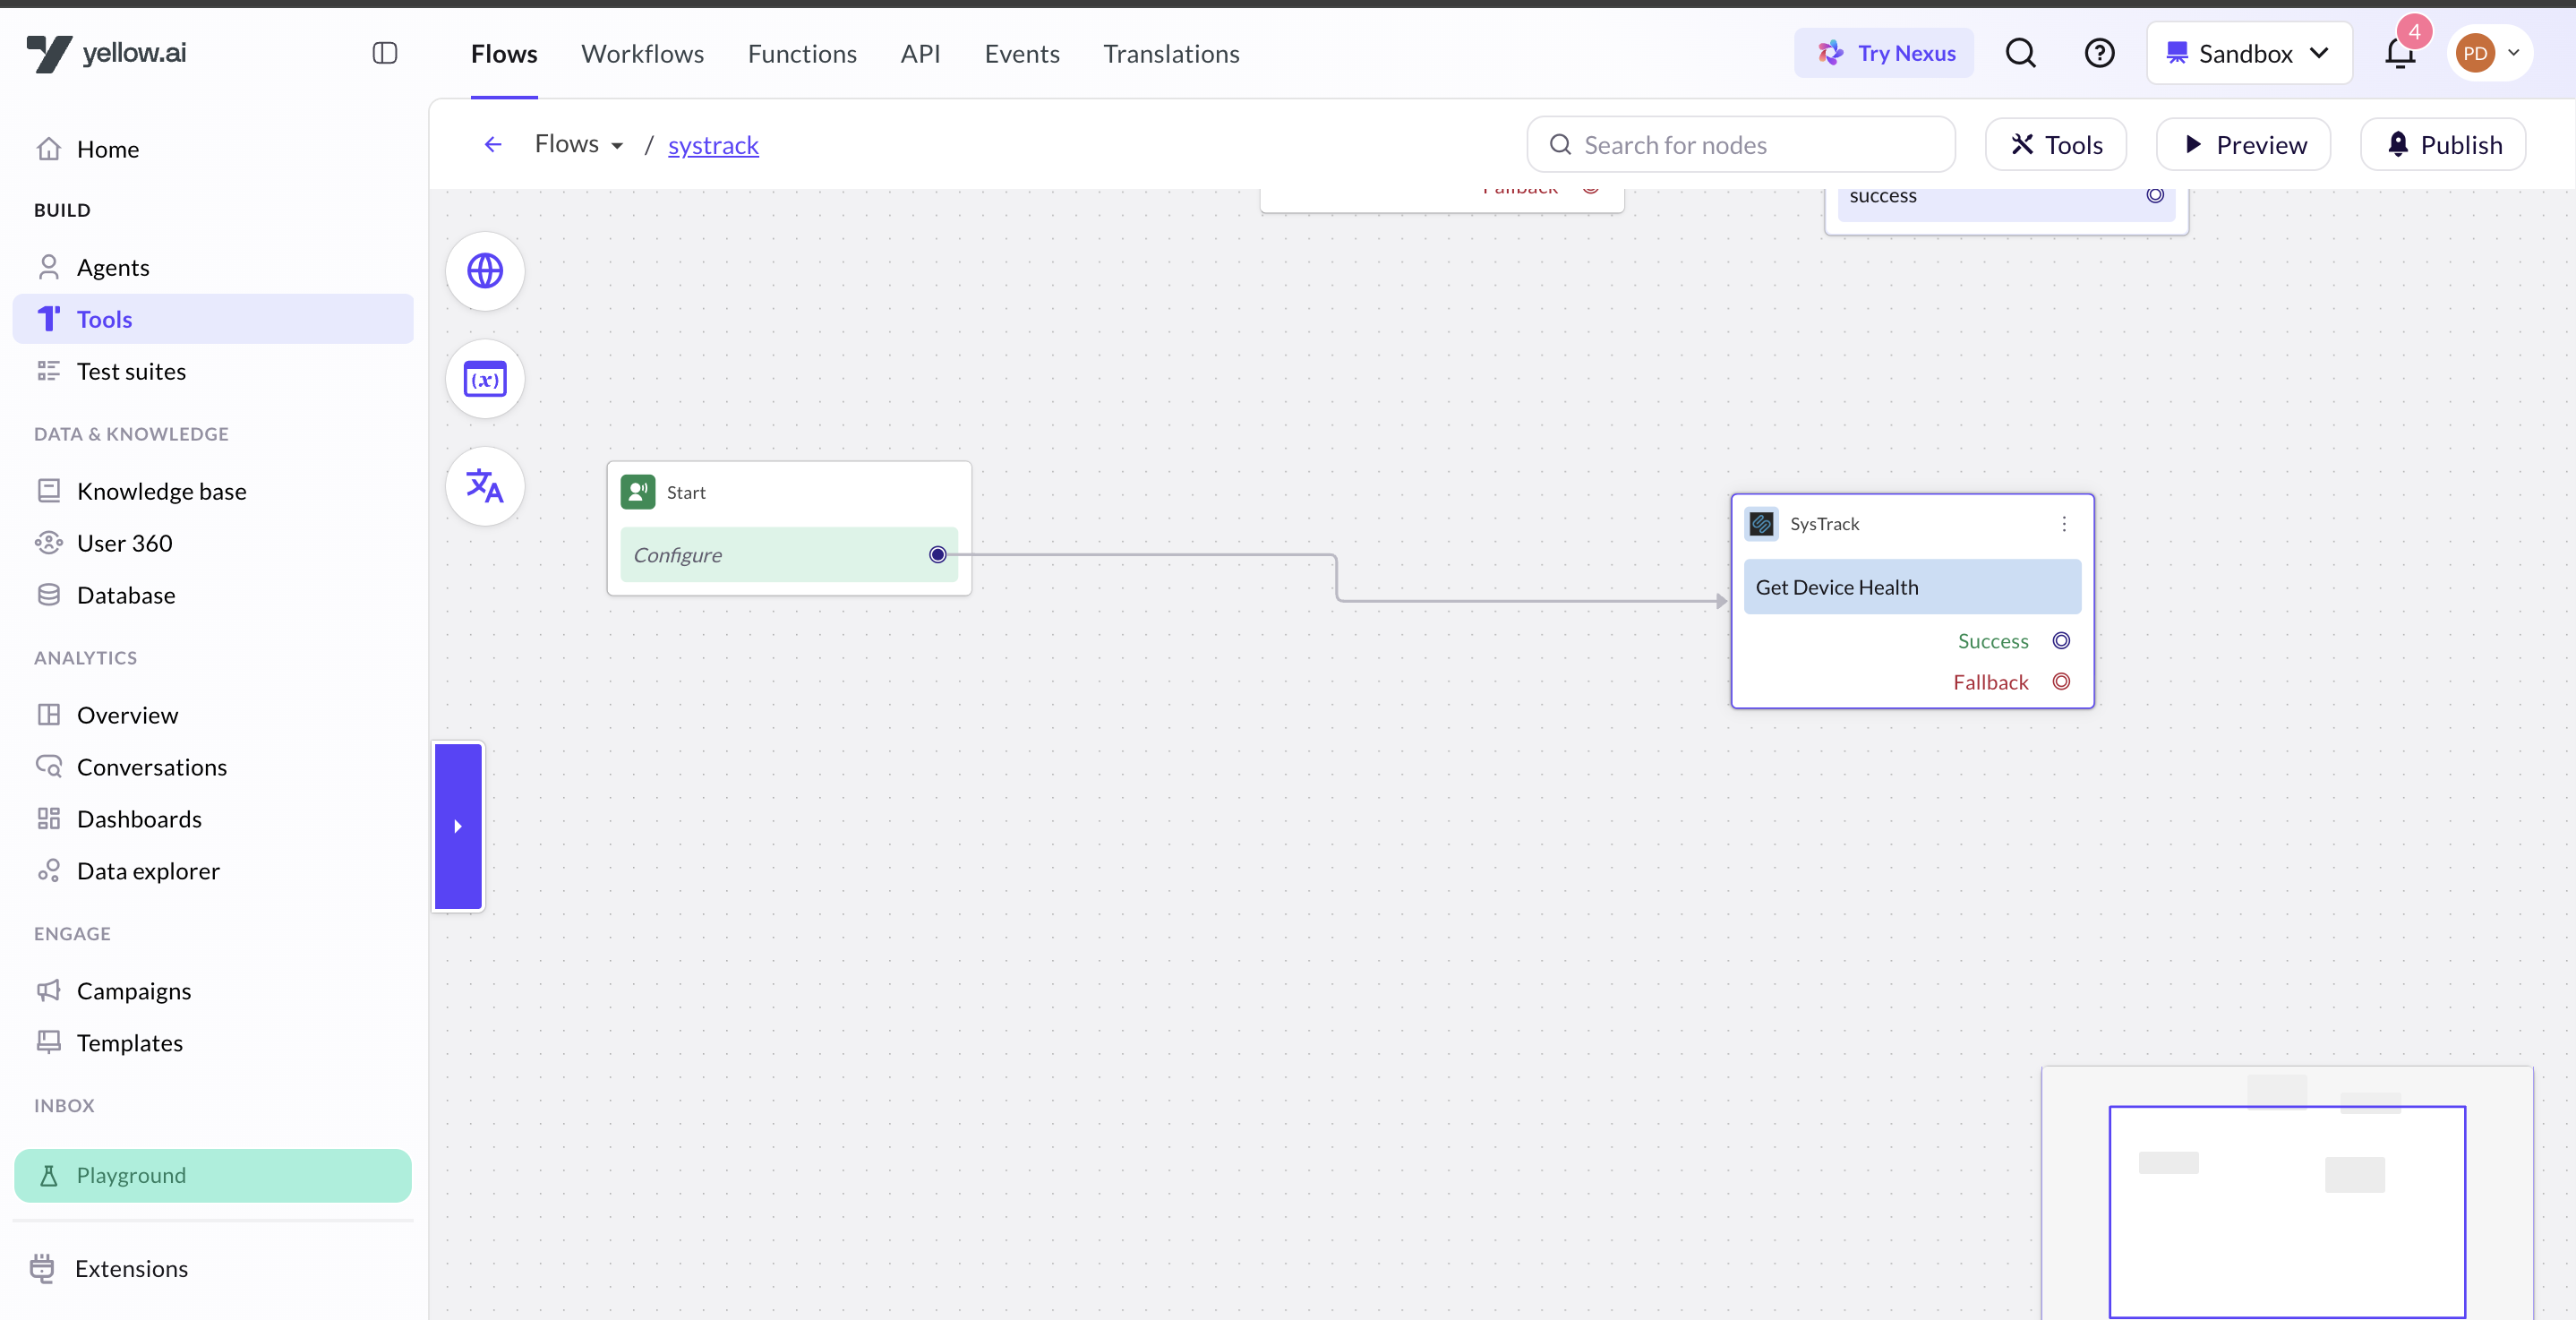2576x1320 pixels.
Task: Open notifications bell with 4 badge
Action: (2400, 53)
